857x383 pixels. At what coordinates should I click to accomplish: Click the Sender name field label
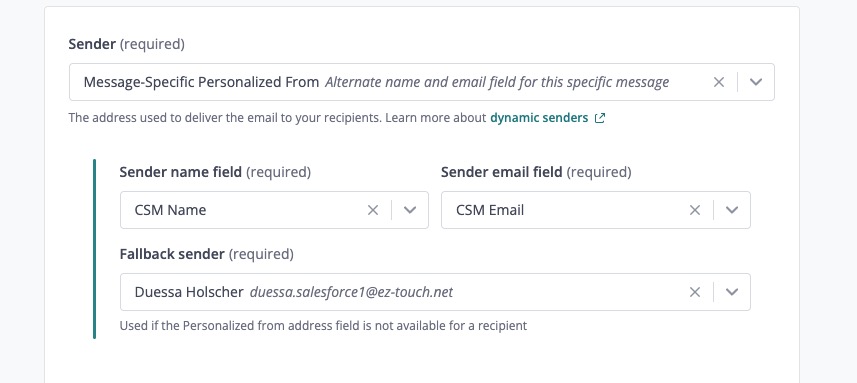pos(215,172)
